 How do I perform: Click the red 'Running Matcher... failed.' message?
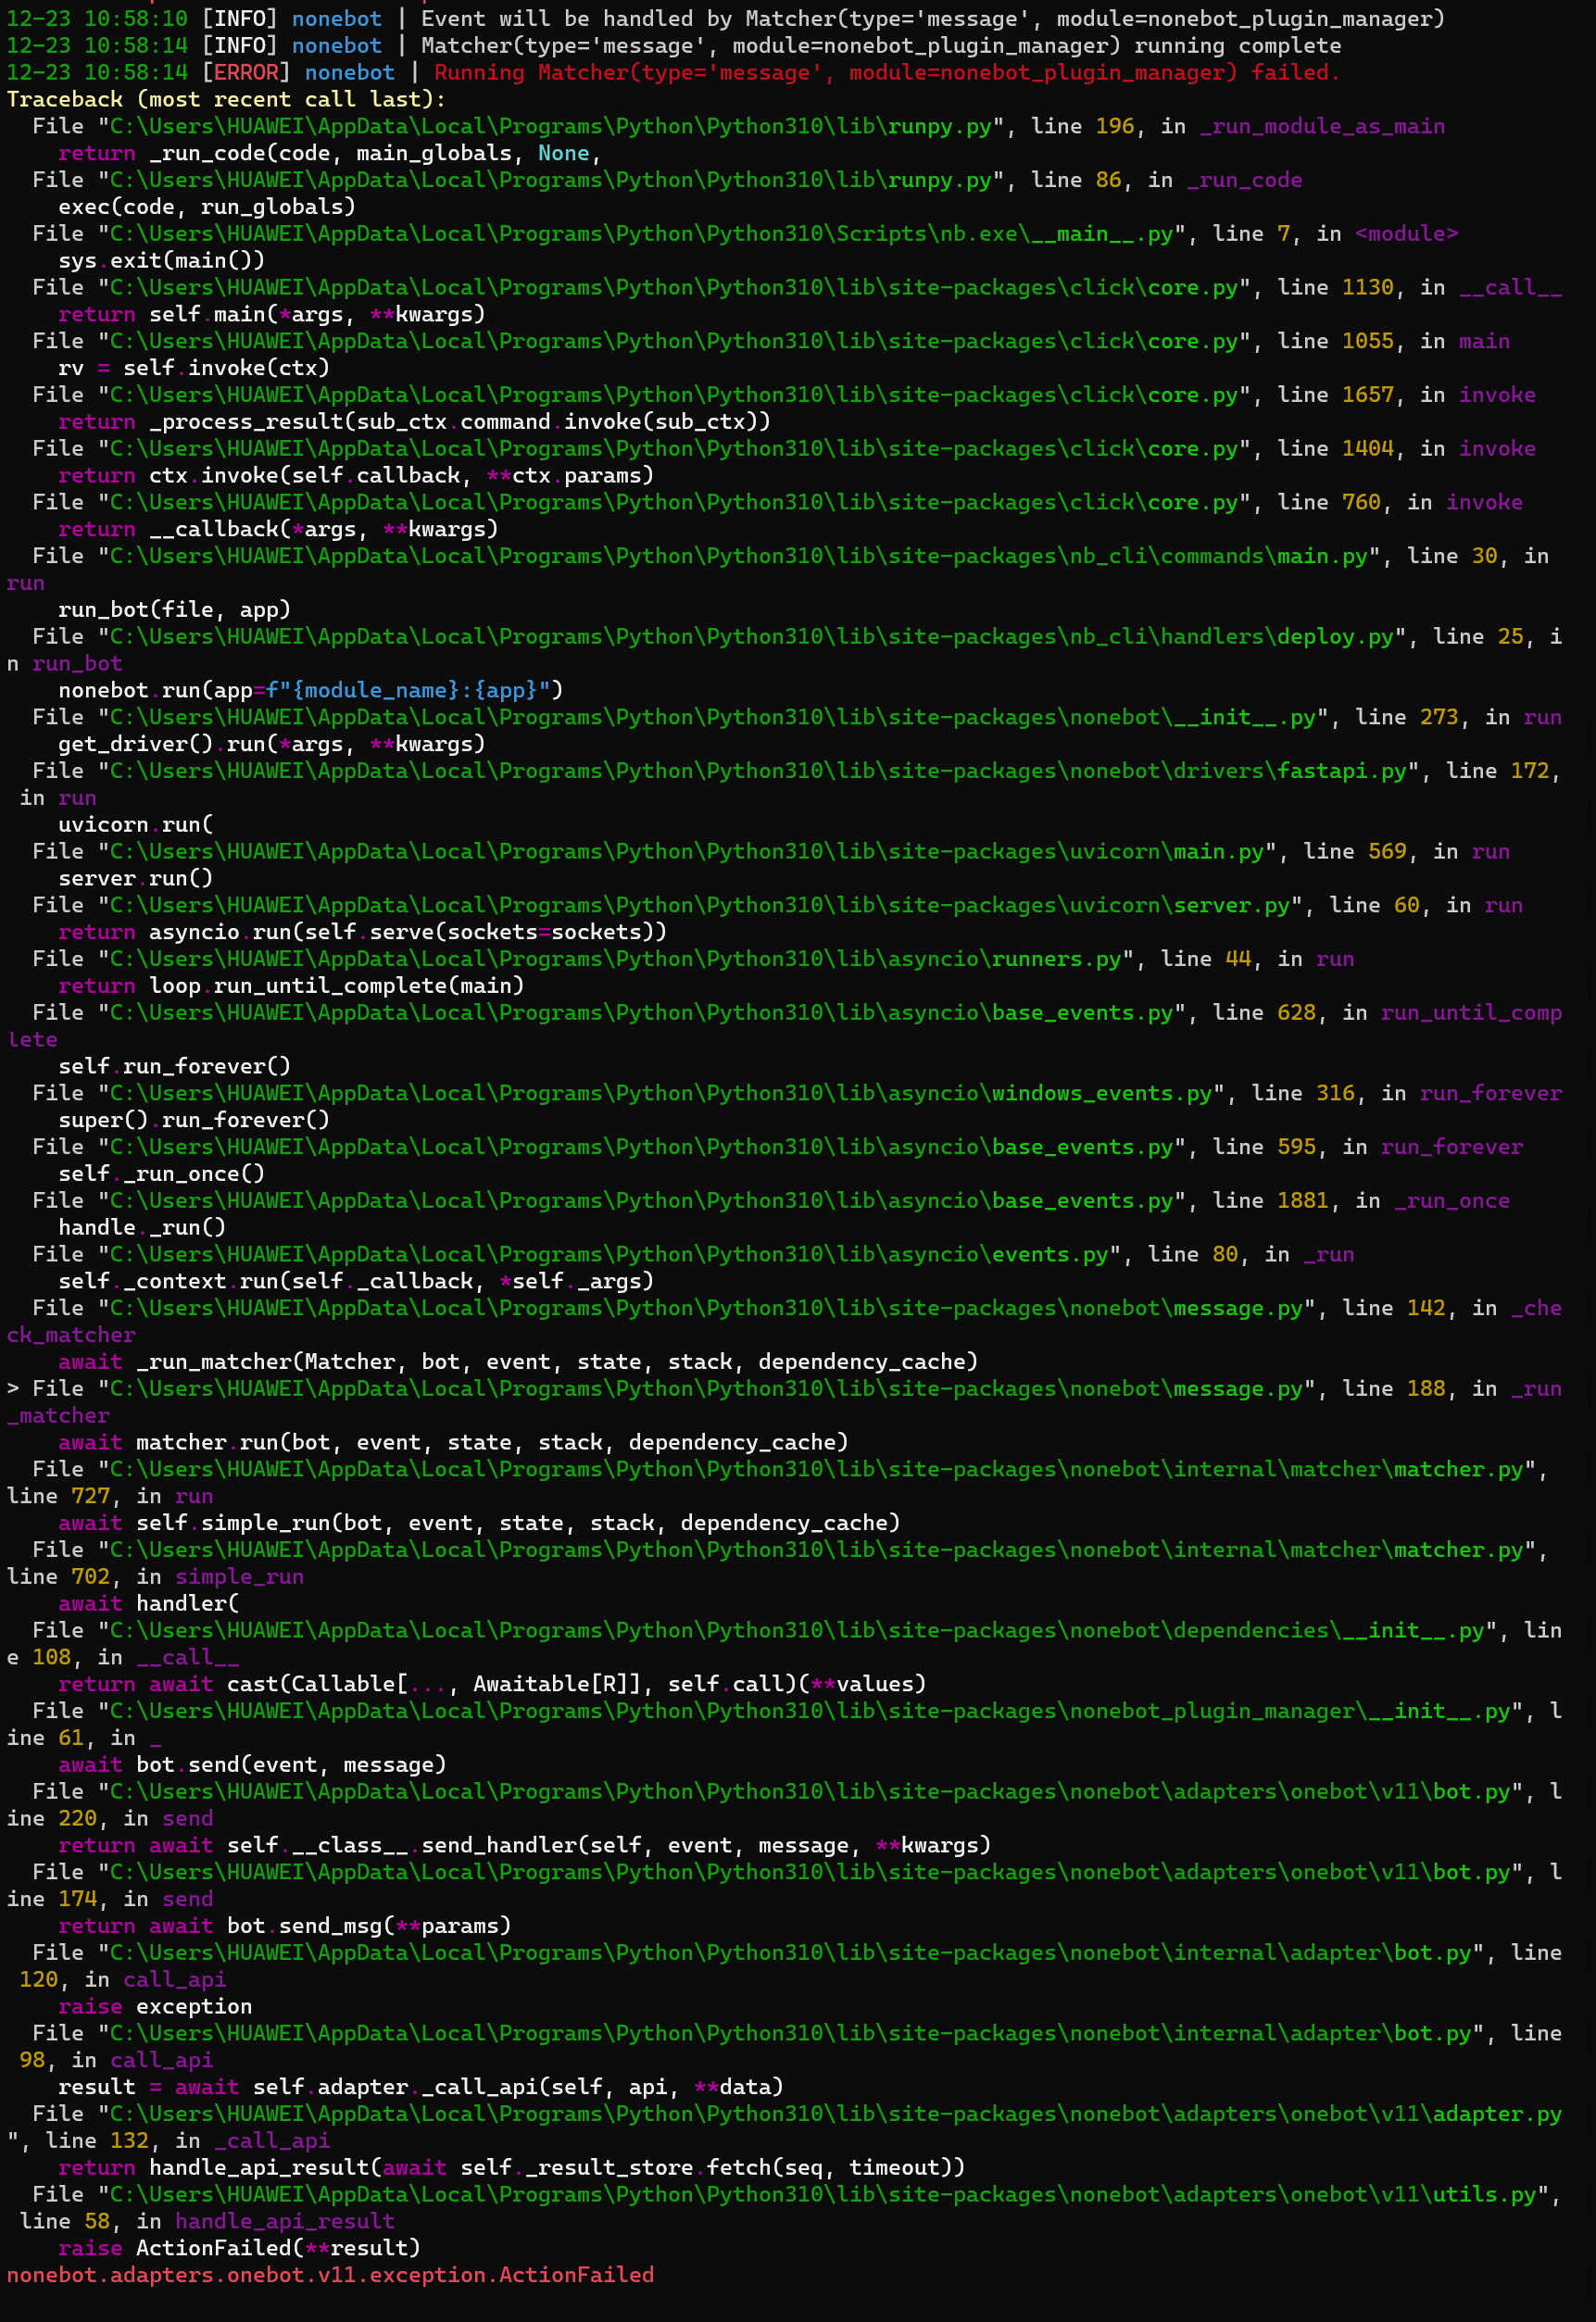(886, 73)
